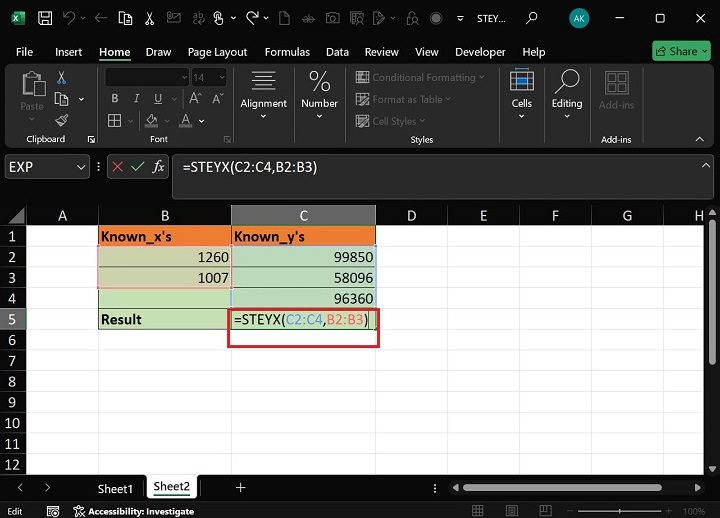Save the workbook using the floppy disk icon
This screenshot has width=720, height=518.
(x=45, y=18)
